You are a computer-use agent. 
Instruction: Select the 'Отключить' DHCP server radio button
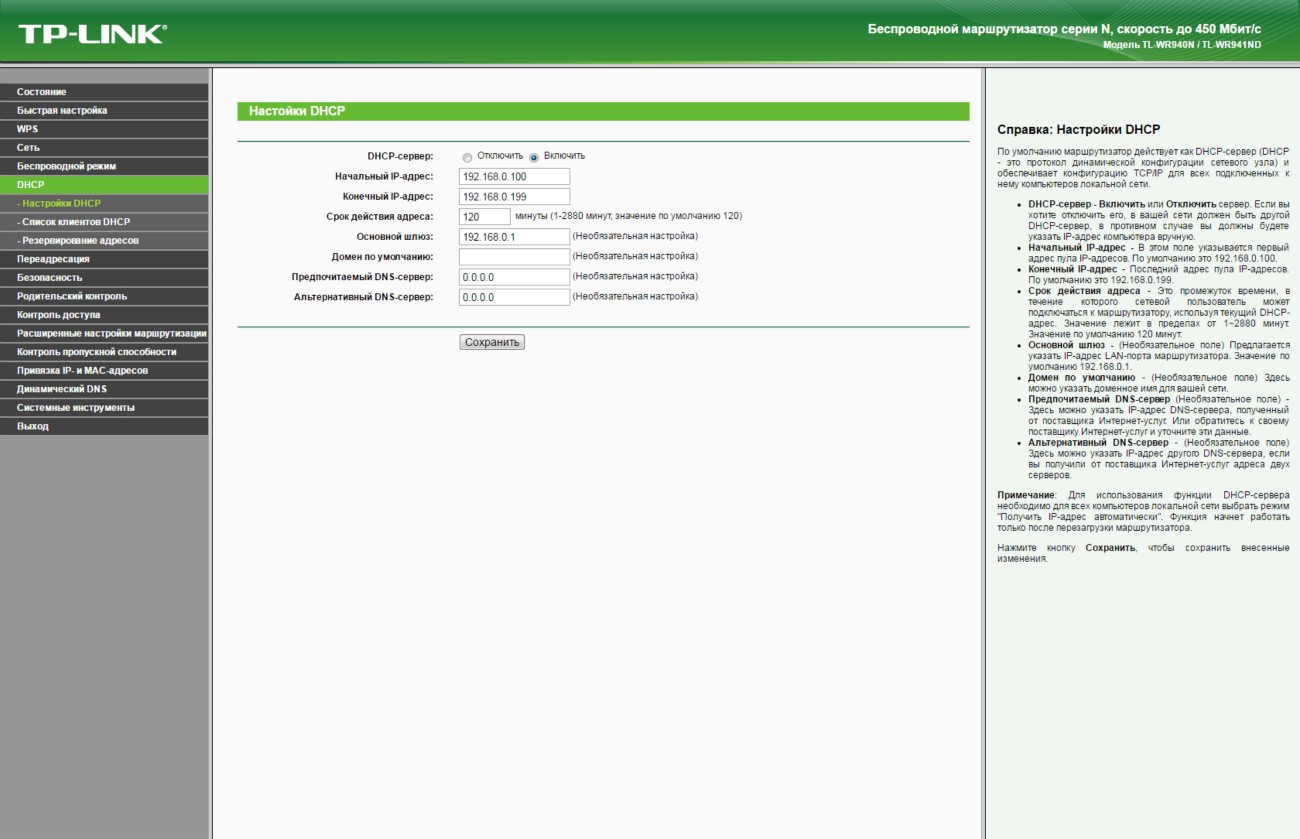pyautogui.click(x=467, y=157)
